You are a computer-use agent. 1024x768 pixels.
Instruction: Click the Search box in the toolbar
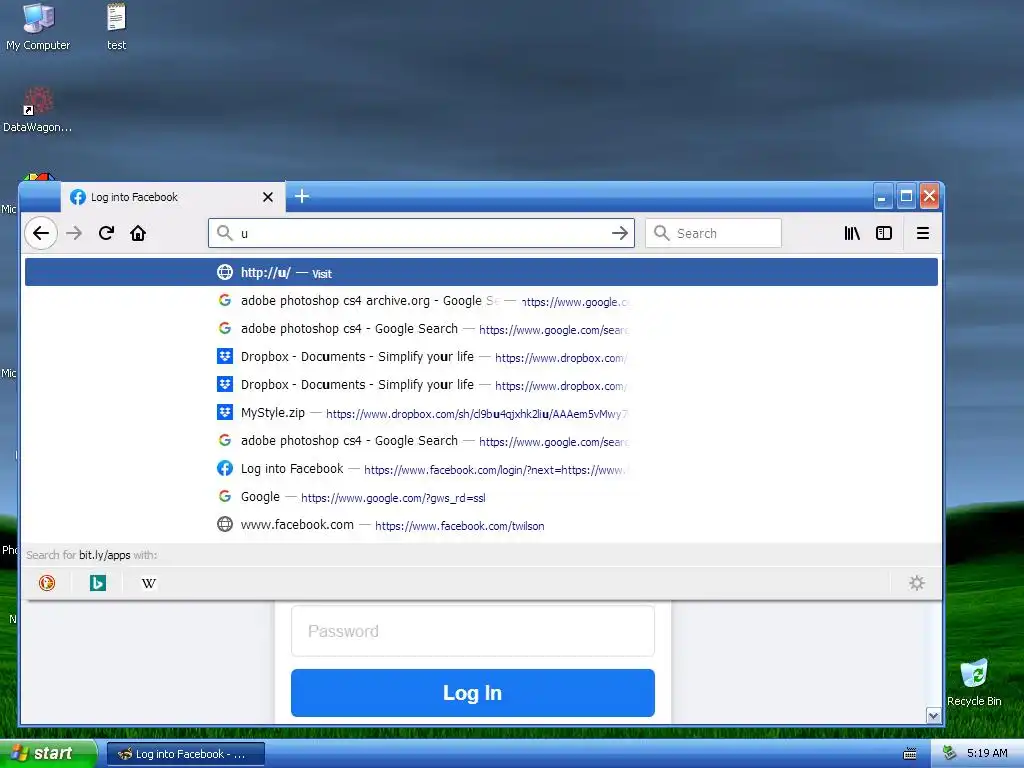click(713, 233)
